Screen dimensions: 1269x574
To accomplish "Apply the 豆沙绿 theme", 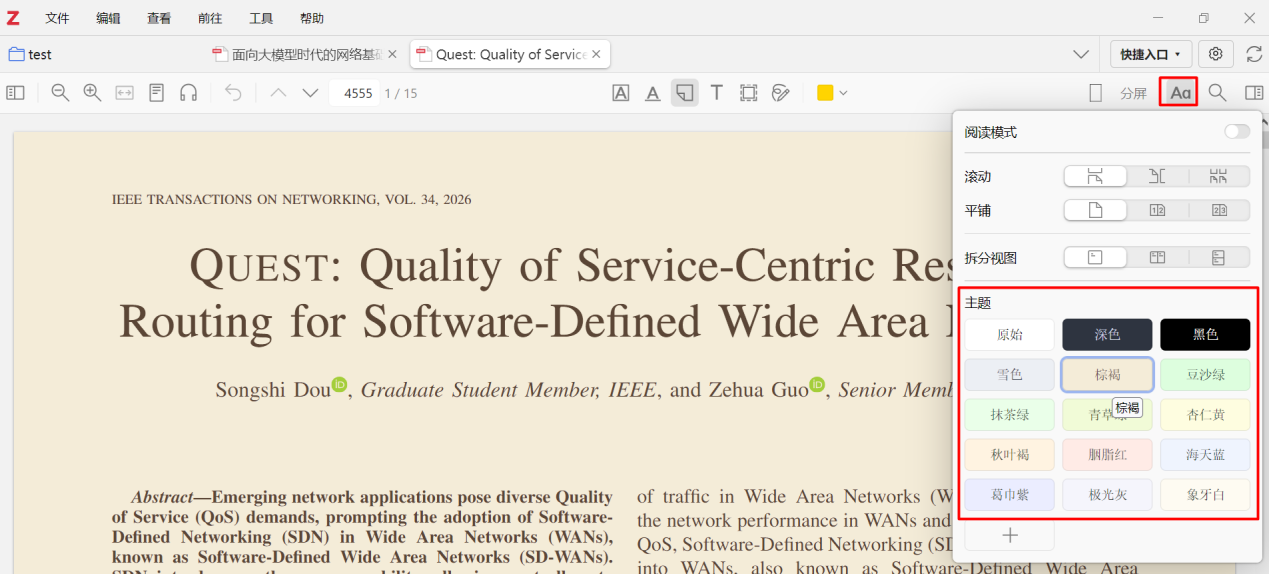I will pyautogui.click(x=1205, y=374).
